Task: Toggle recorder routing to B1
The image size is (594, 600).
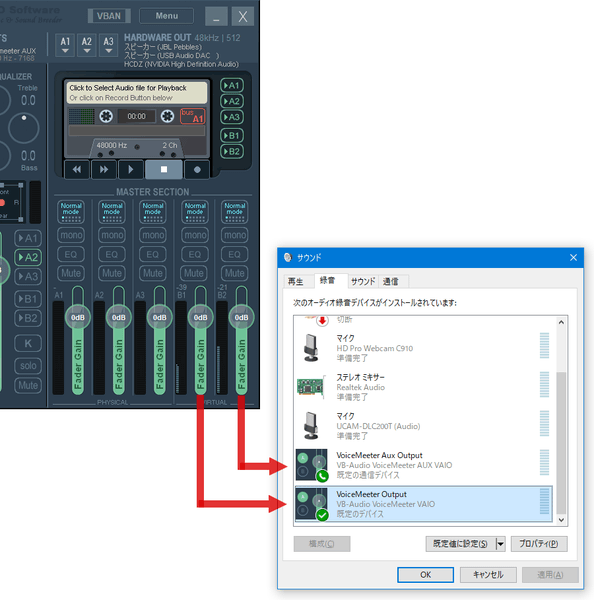Action: coord(232,135)
